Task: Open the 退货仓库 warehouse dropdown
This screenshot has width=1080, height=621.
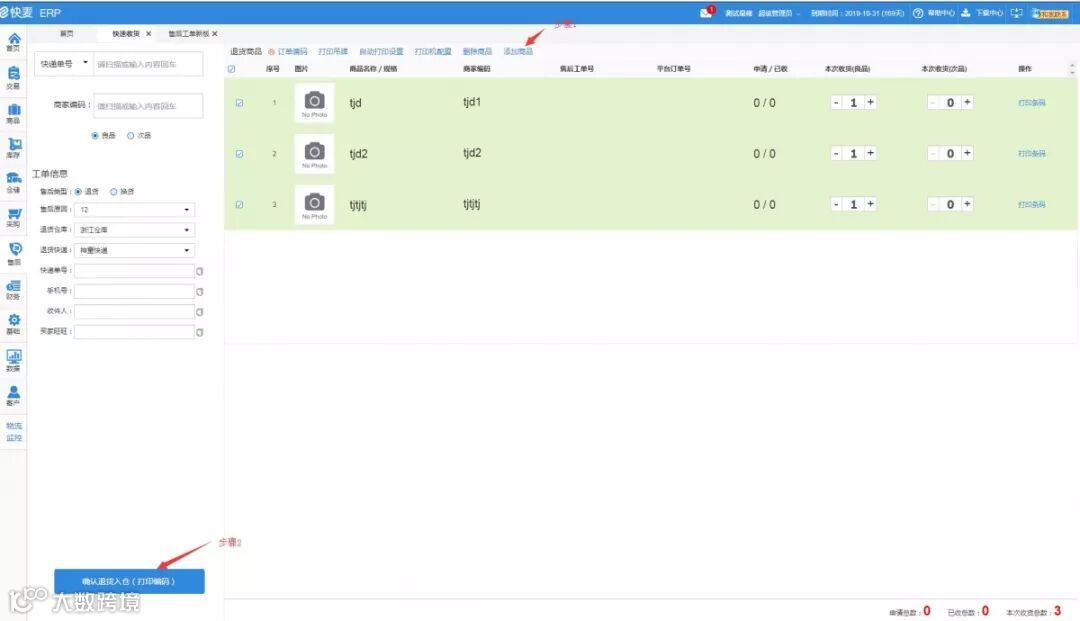Action: tap(134, 230)
